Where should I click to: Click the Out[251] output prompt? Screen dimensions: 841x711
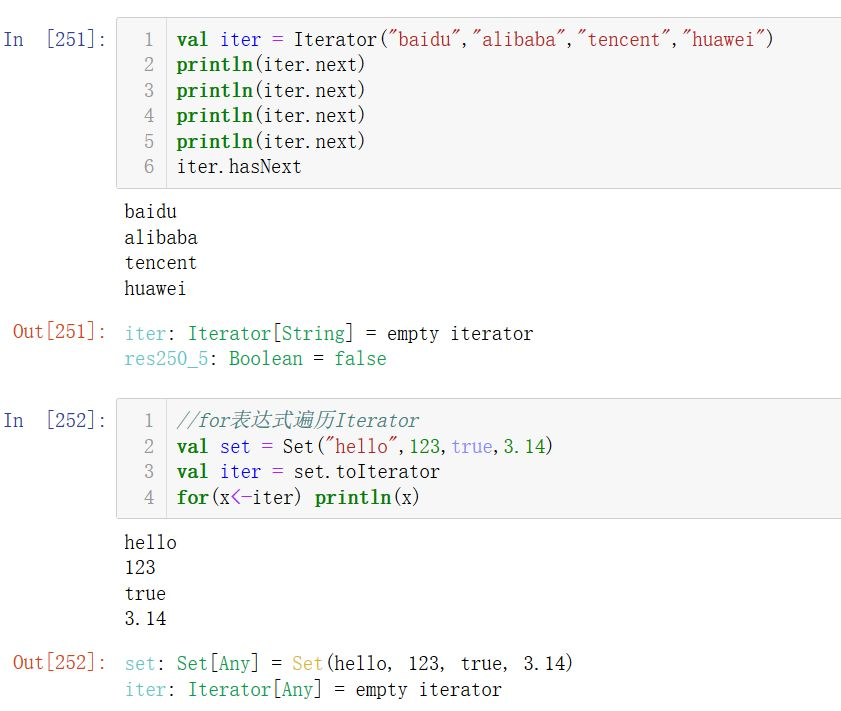(58, 332)
